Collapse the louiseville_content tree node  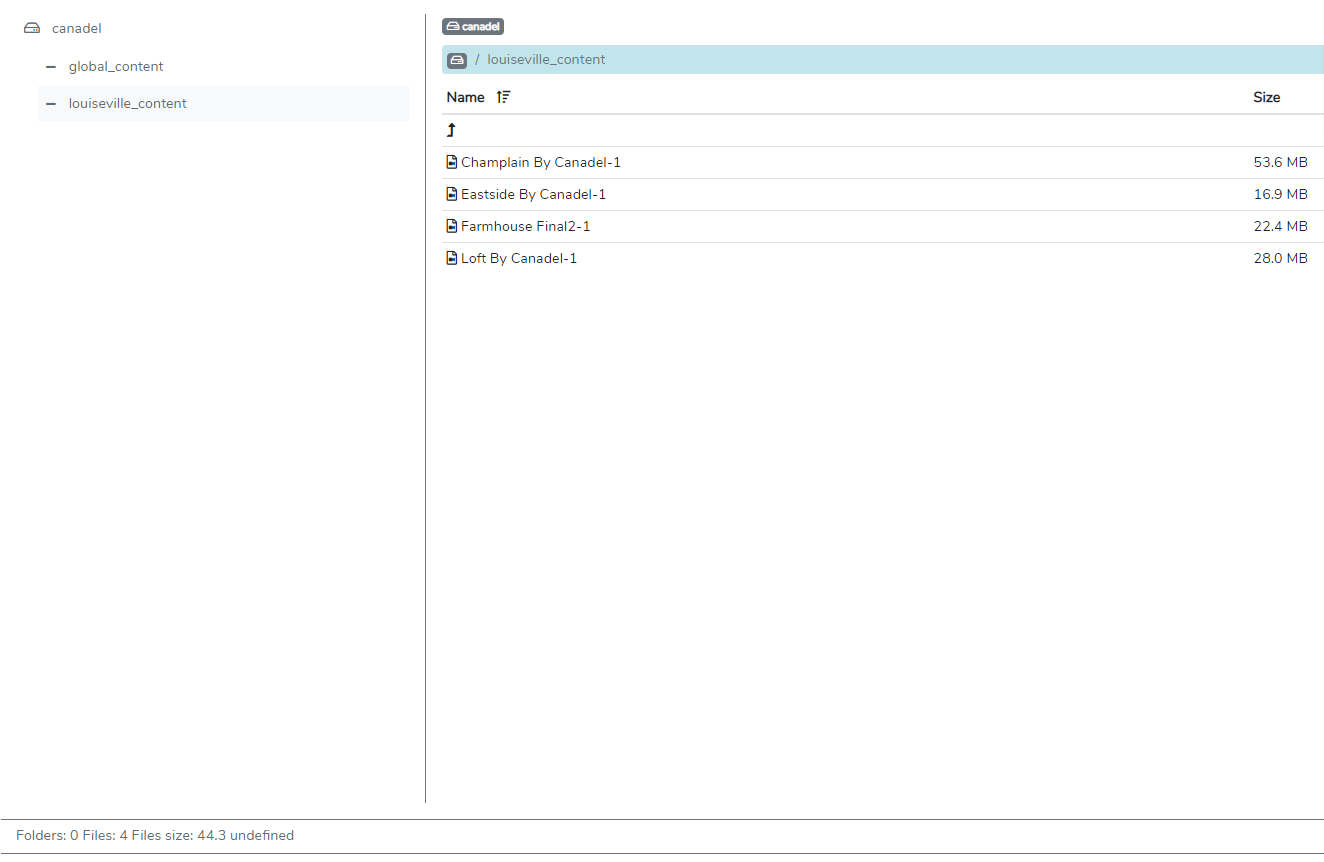click(50, 103)
